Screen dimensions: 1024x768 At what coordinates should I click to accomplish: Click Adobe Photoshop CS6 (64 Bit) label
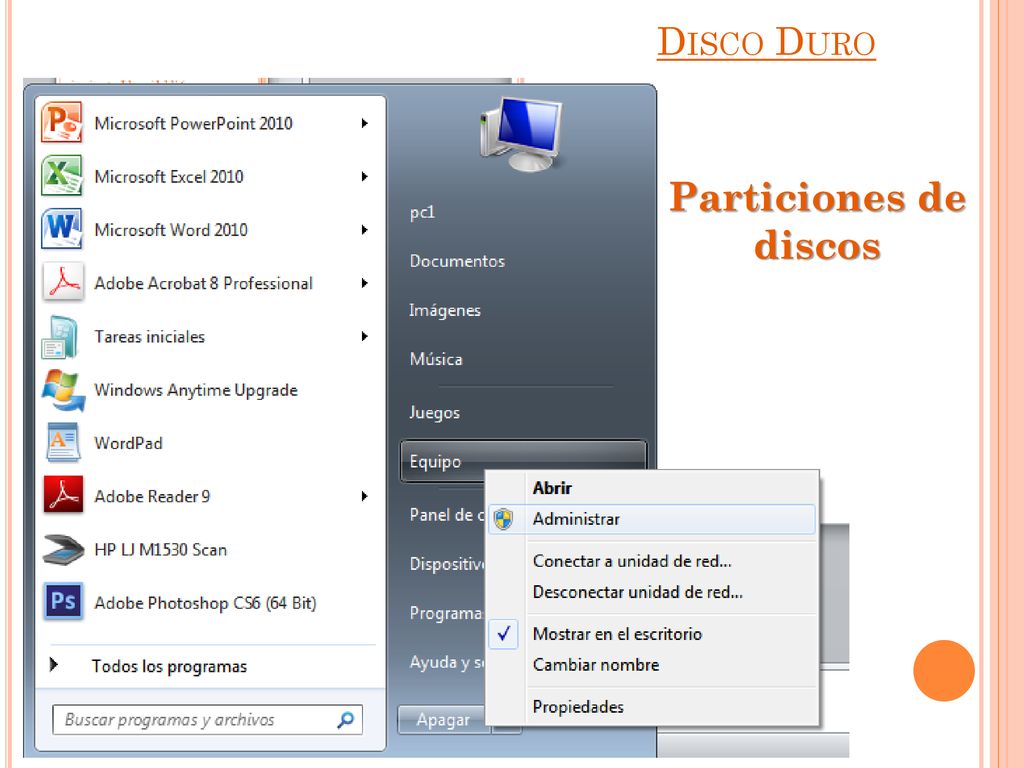tap(205, 603)
